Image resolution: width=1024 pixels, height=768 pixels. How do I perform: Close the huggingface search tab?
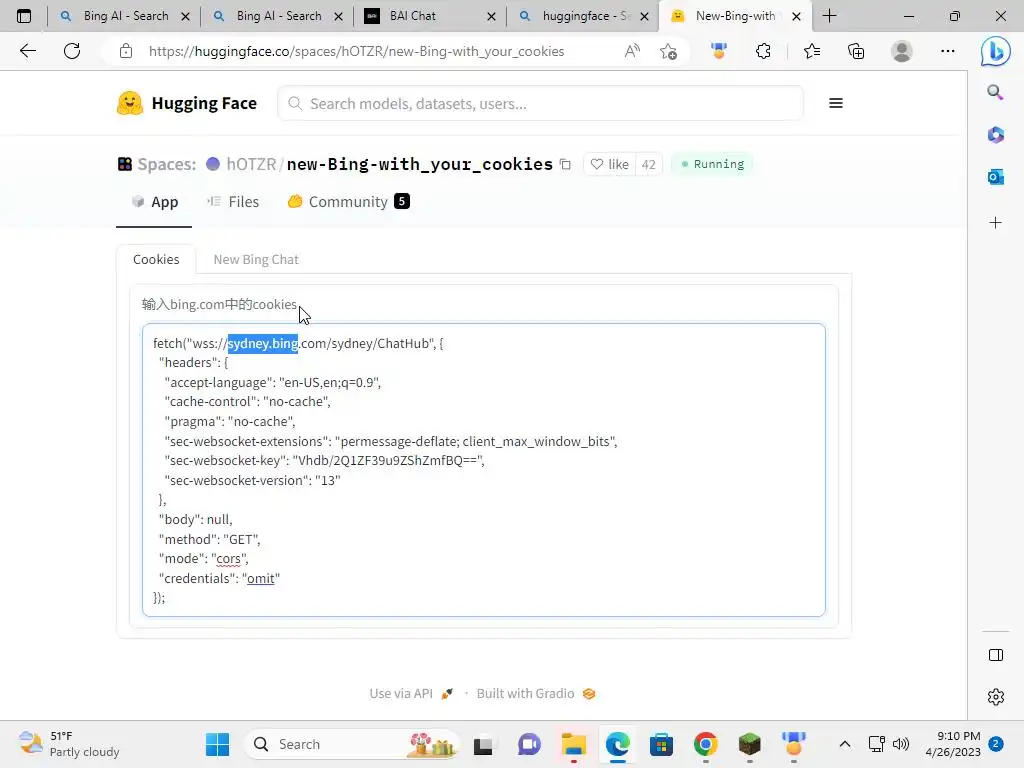645,16
